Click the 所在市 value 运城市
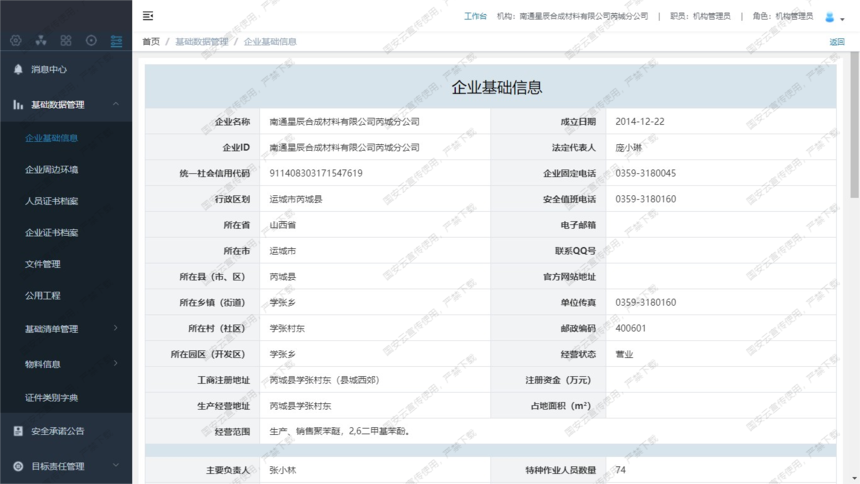This screenshot has width=860, height=484. (283, 251)
